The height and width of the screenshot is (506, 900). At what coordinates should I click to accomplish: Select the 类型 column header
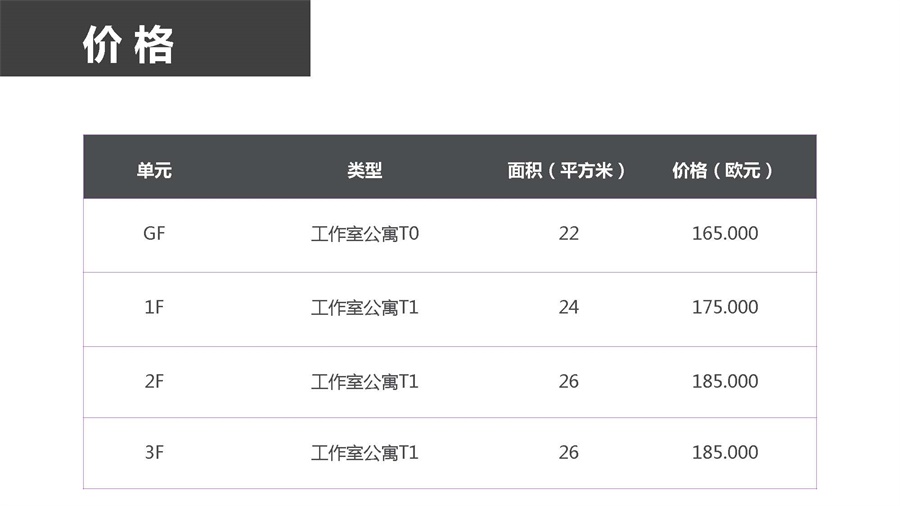click(364, 170)
